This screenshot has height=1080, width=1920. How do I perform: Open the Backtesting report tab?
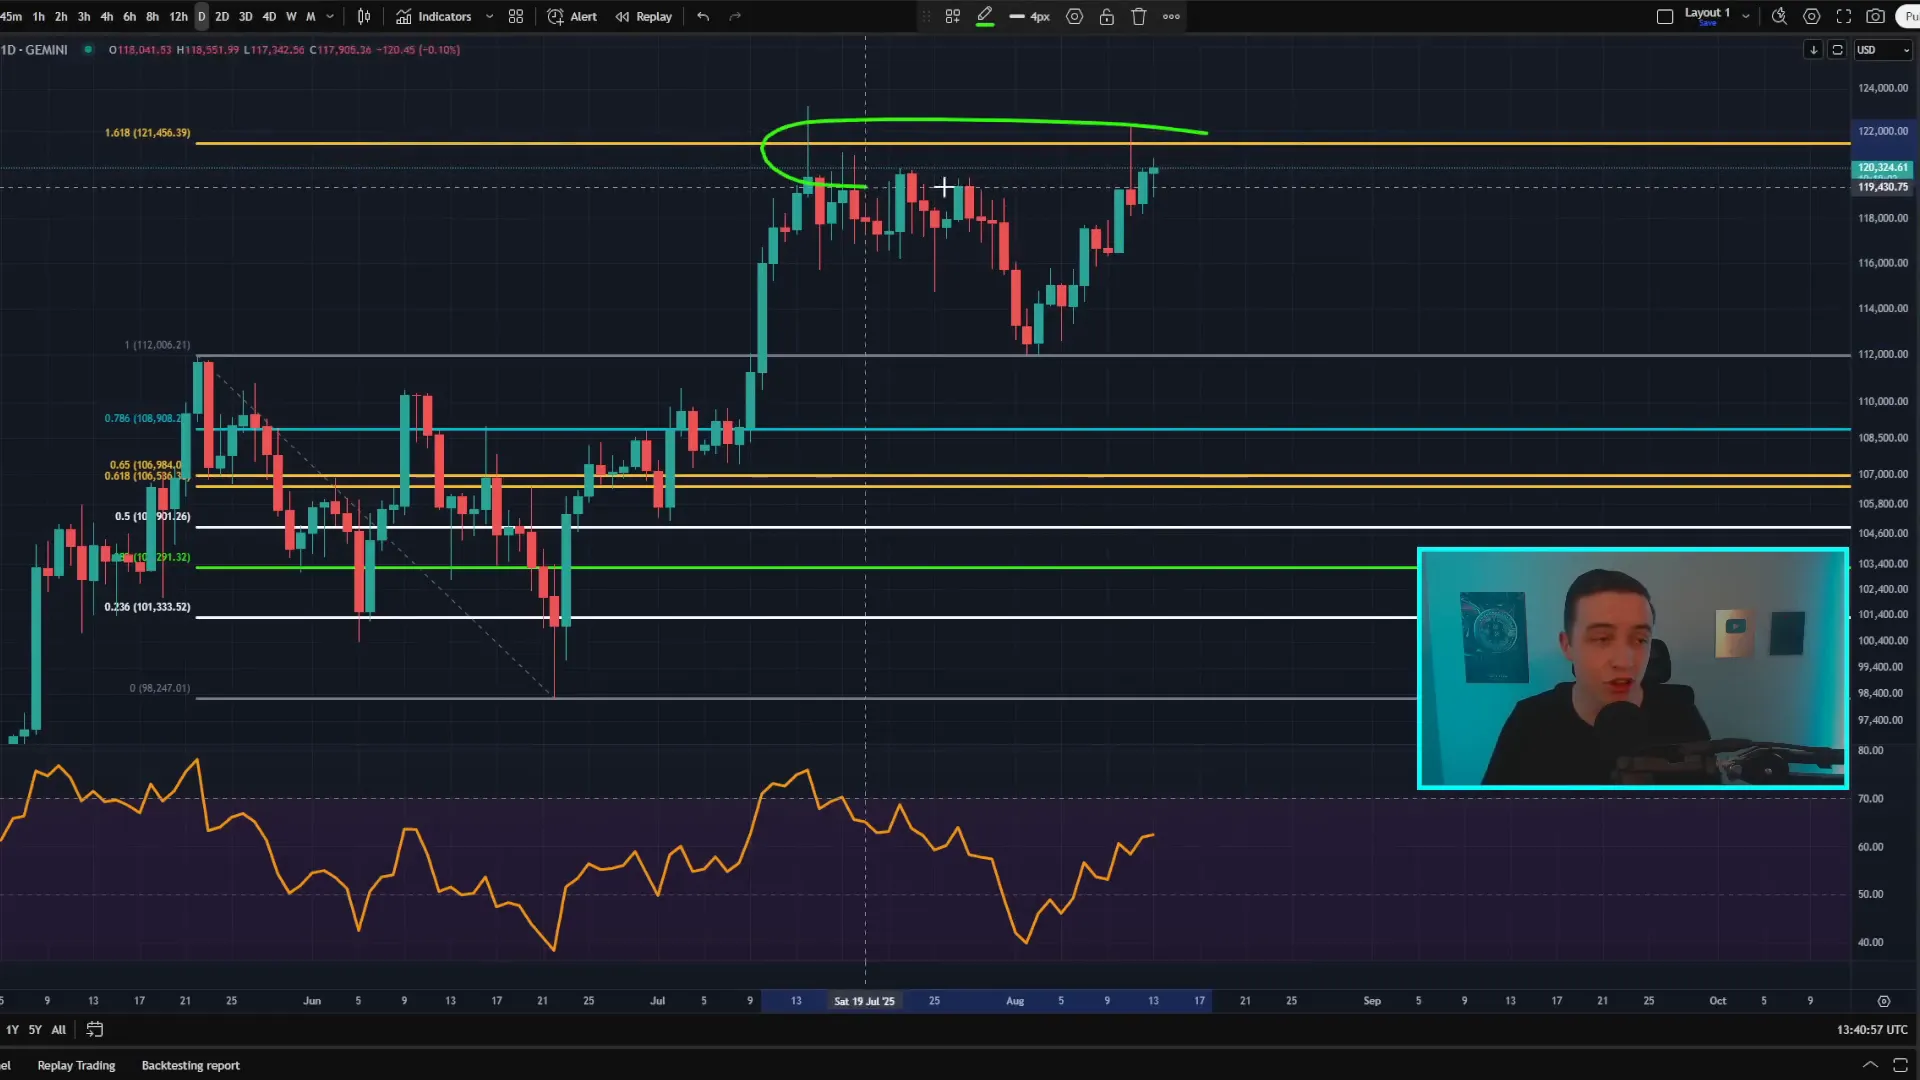190,1065
